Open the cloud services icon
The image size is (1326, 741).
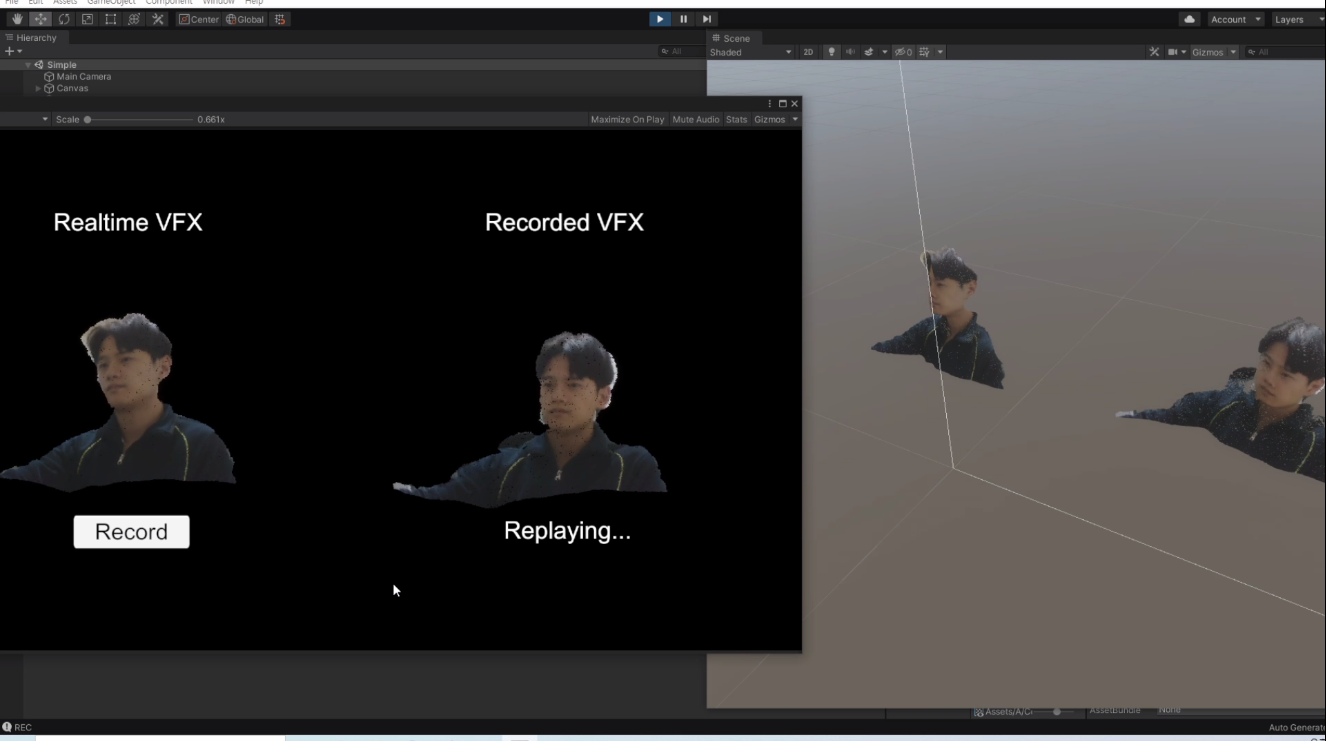pos(1189,19)
